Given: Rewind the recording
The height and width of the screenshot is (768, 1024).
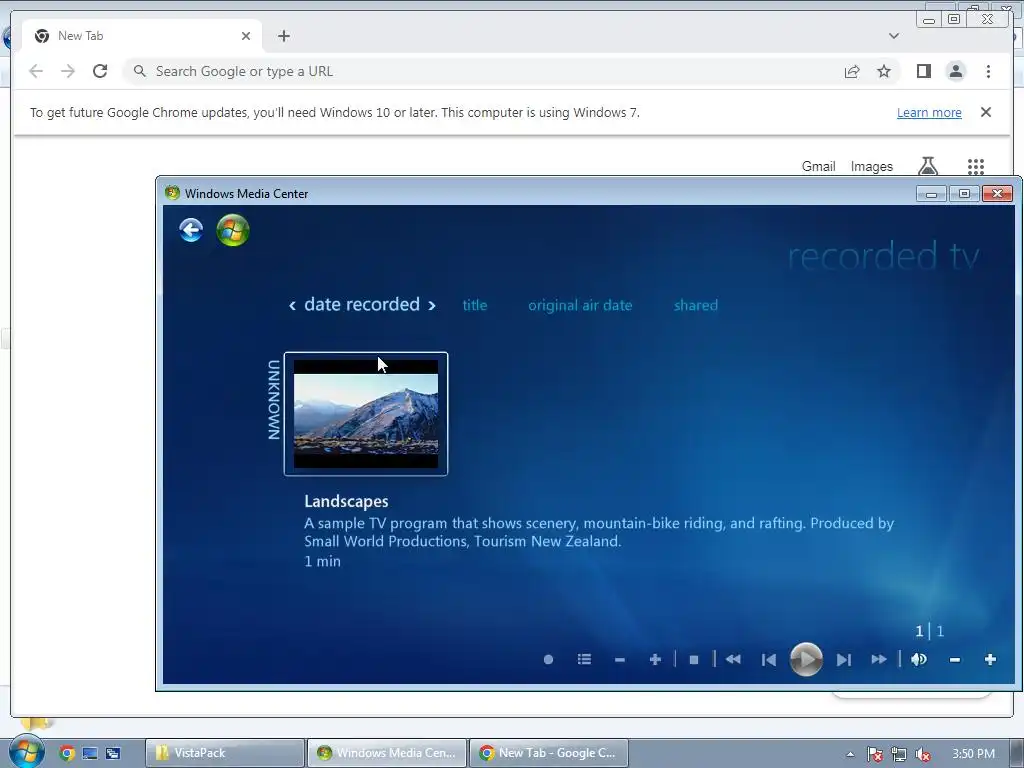Looking at the screenshot, I should [733, 660].
